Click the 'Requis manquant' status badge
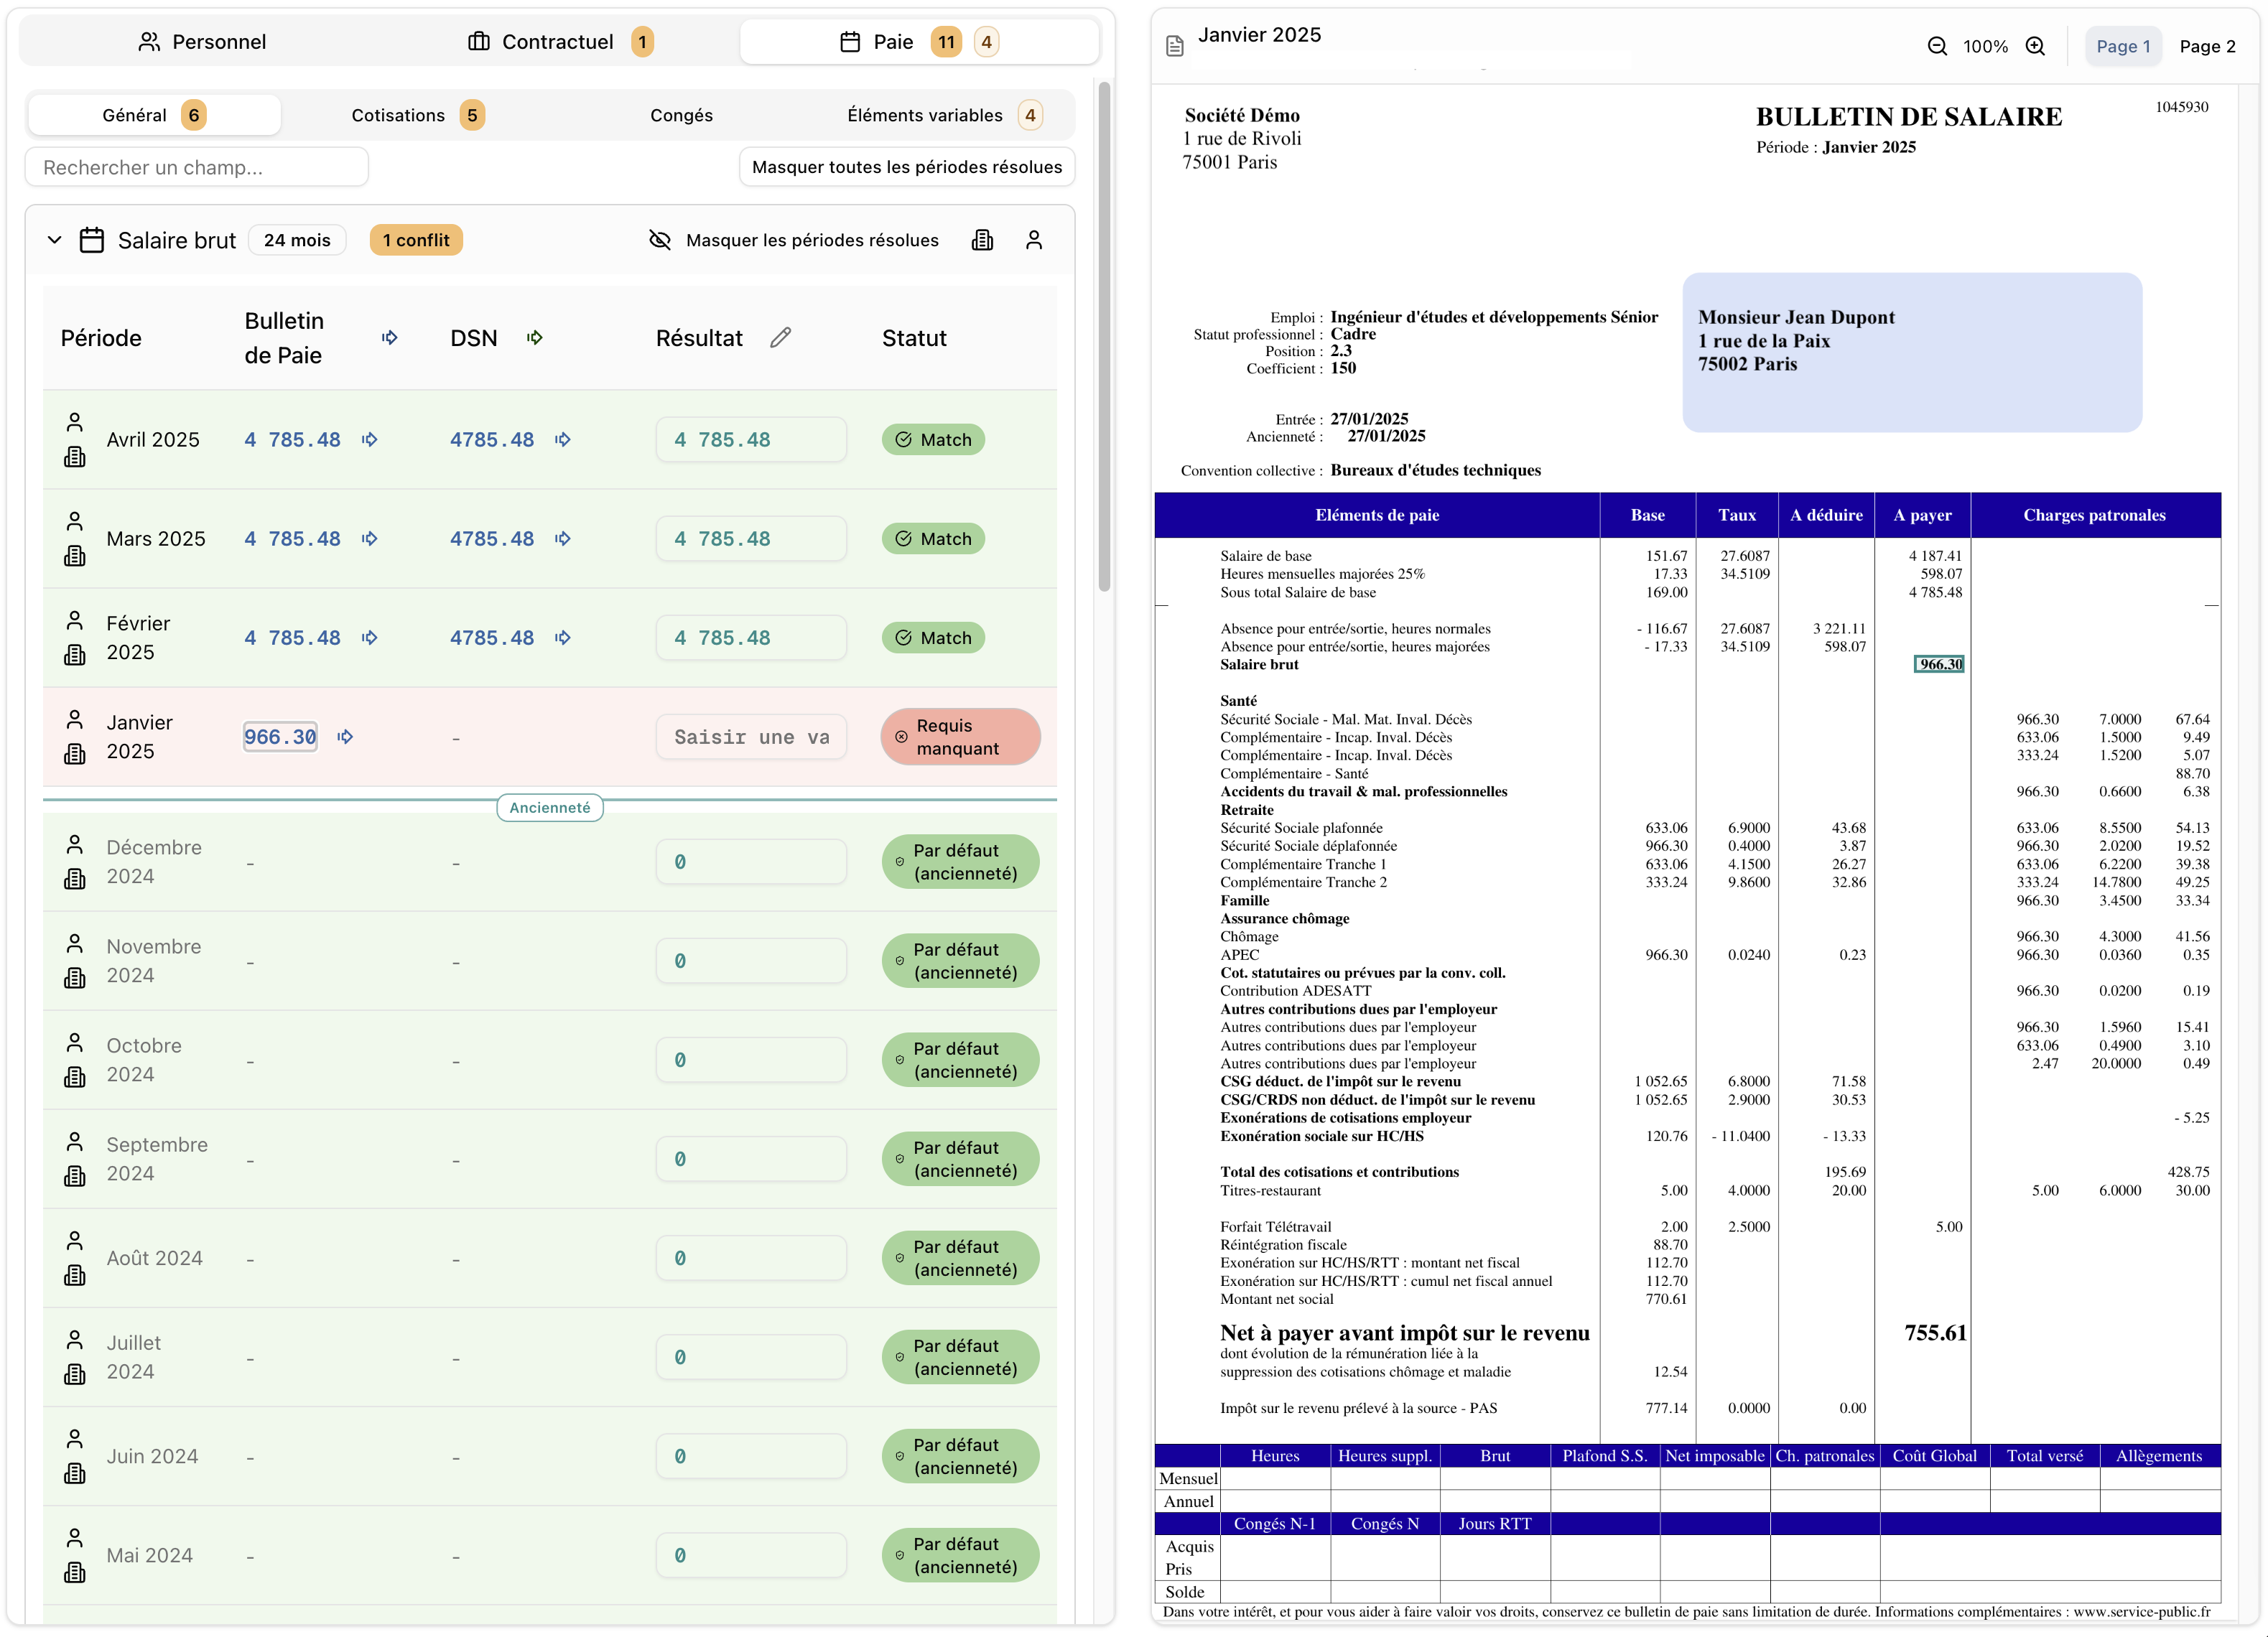The image size is (2268, 1637). pyautogui.click(x=960, y=736)
